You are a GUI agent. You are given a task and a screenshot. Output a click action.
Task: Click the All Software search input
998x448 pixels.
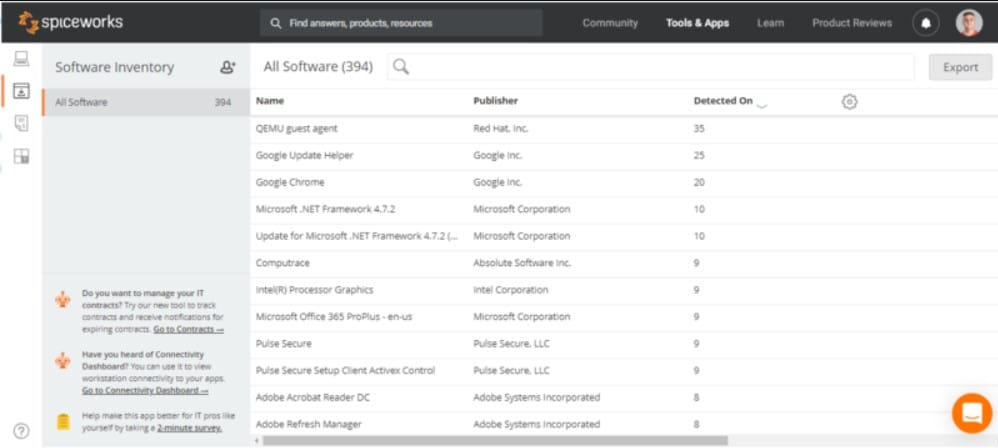click(x=650, y=67)
